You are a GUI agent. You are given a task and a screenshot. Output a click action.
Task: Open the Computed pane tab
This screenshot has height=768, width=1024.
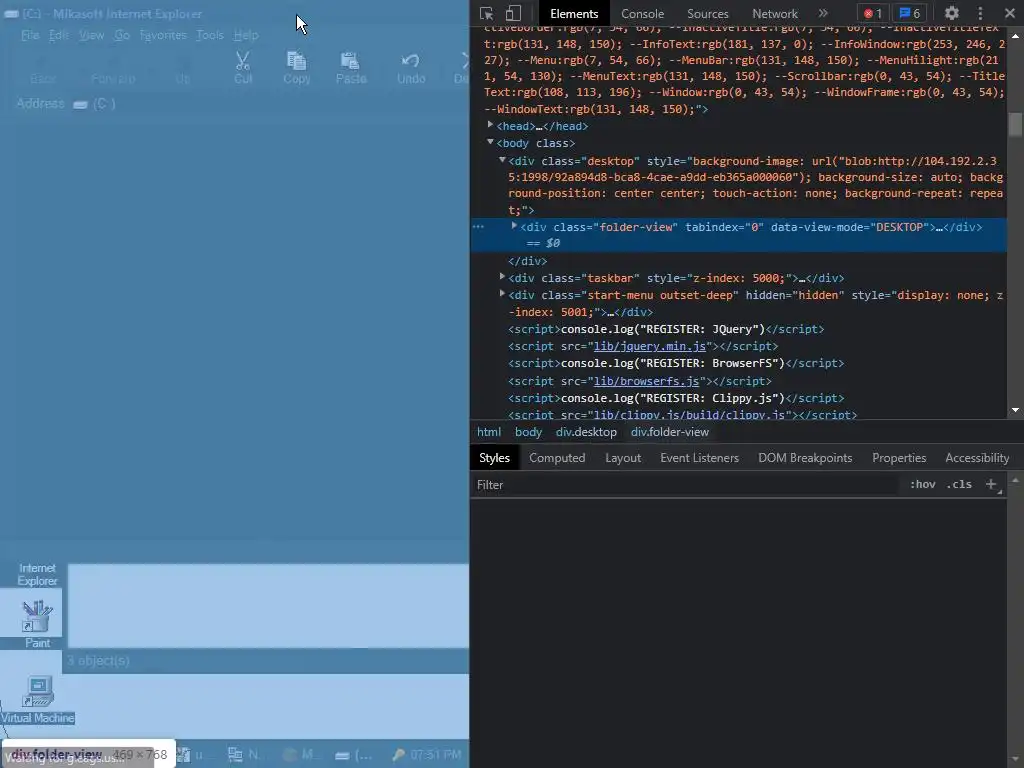pyautogui.click(x=557, y=458)
